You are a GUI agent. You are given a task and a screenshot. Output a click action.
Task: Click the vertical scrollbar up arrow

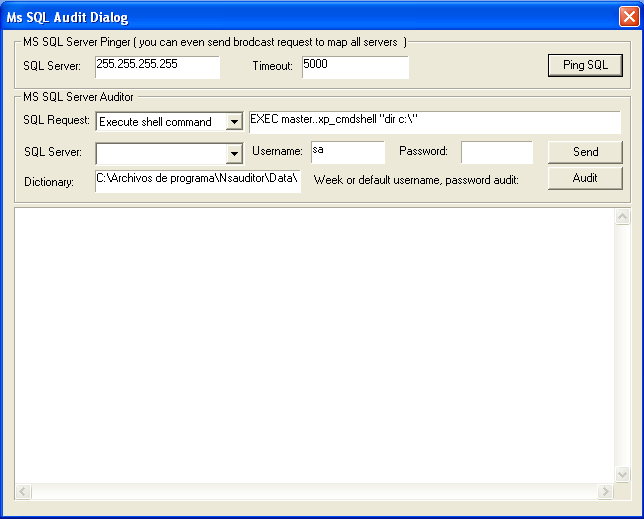(623, 216)
